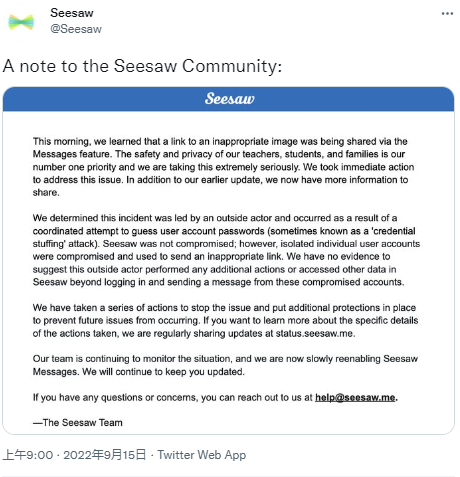Open the @Seesaw handle link
This screenshot has height=477, width=460.
click(76, 29)
